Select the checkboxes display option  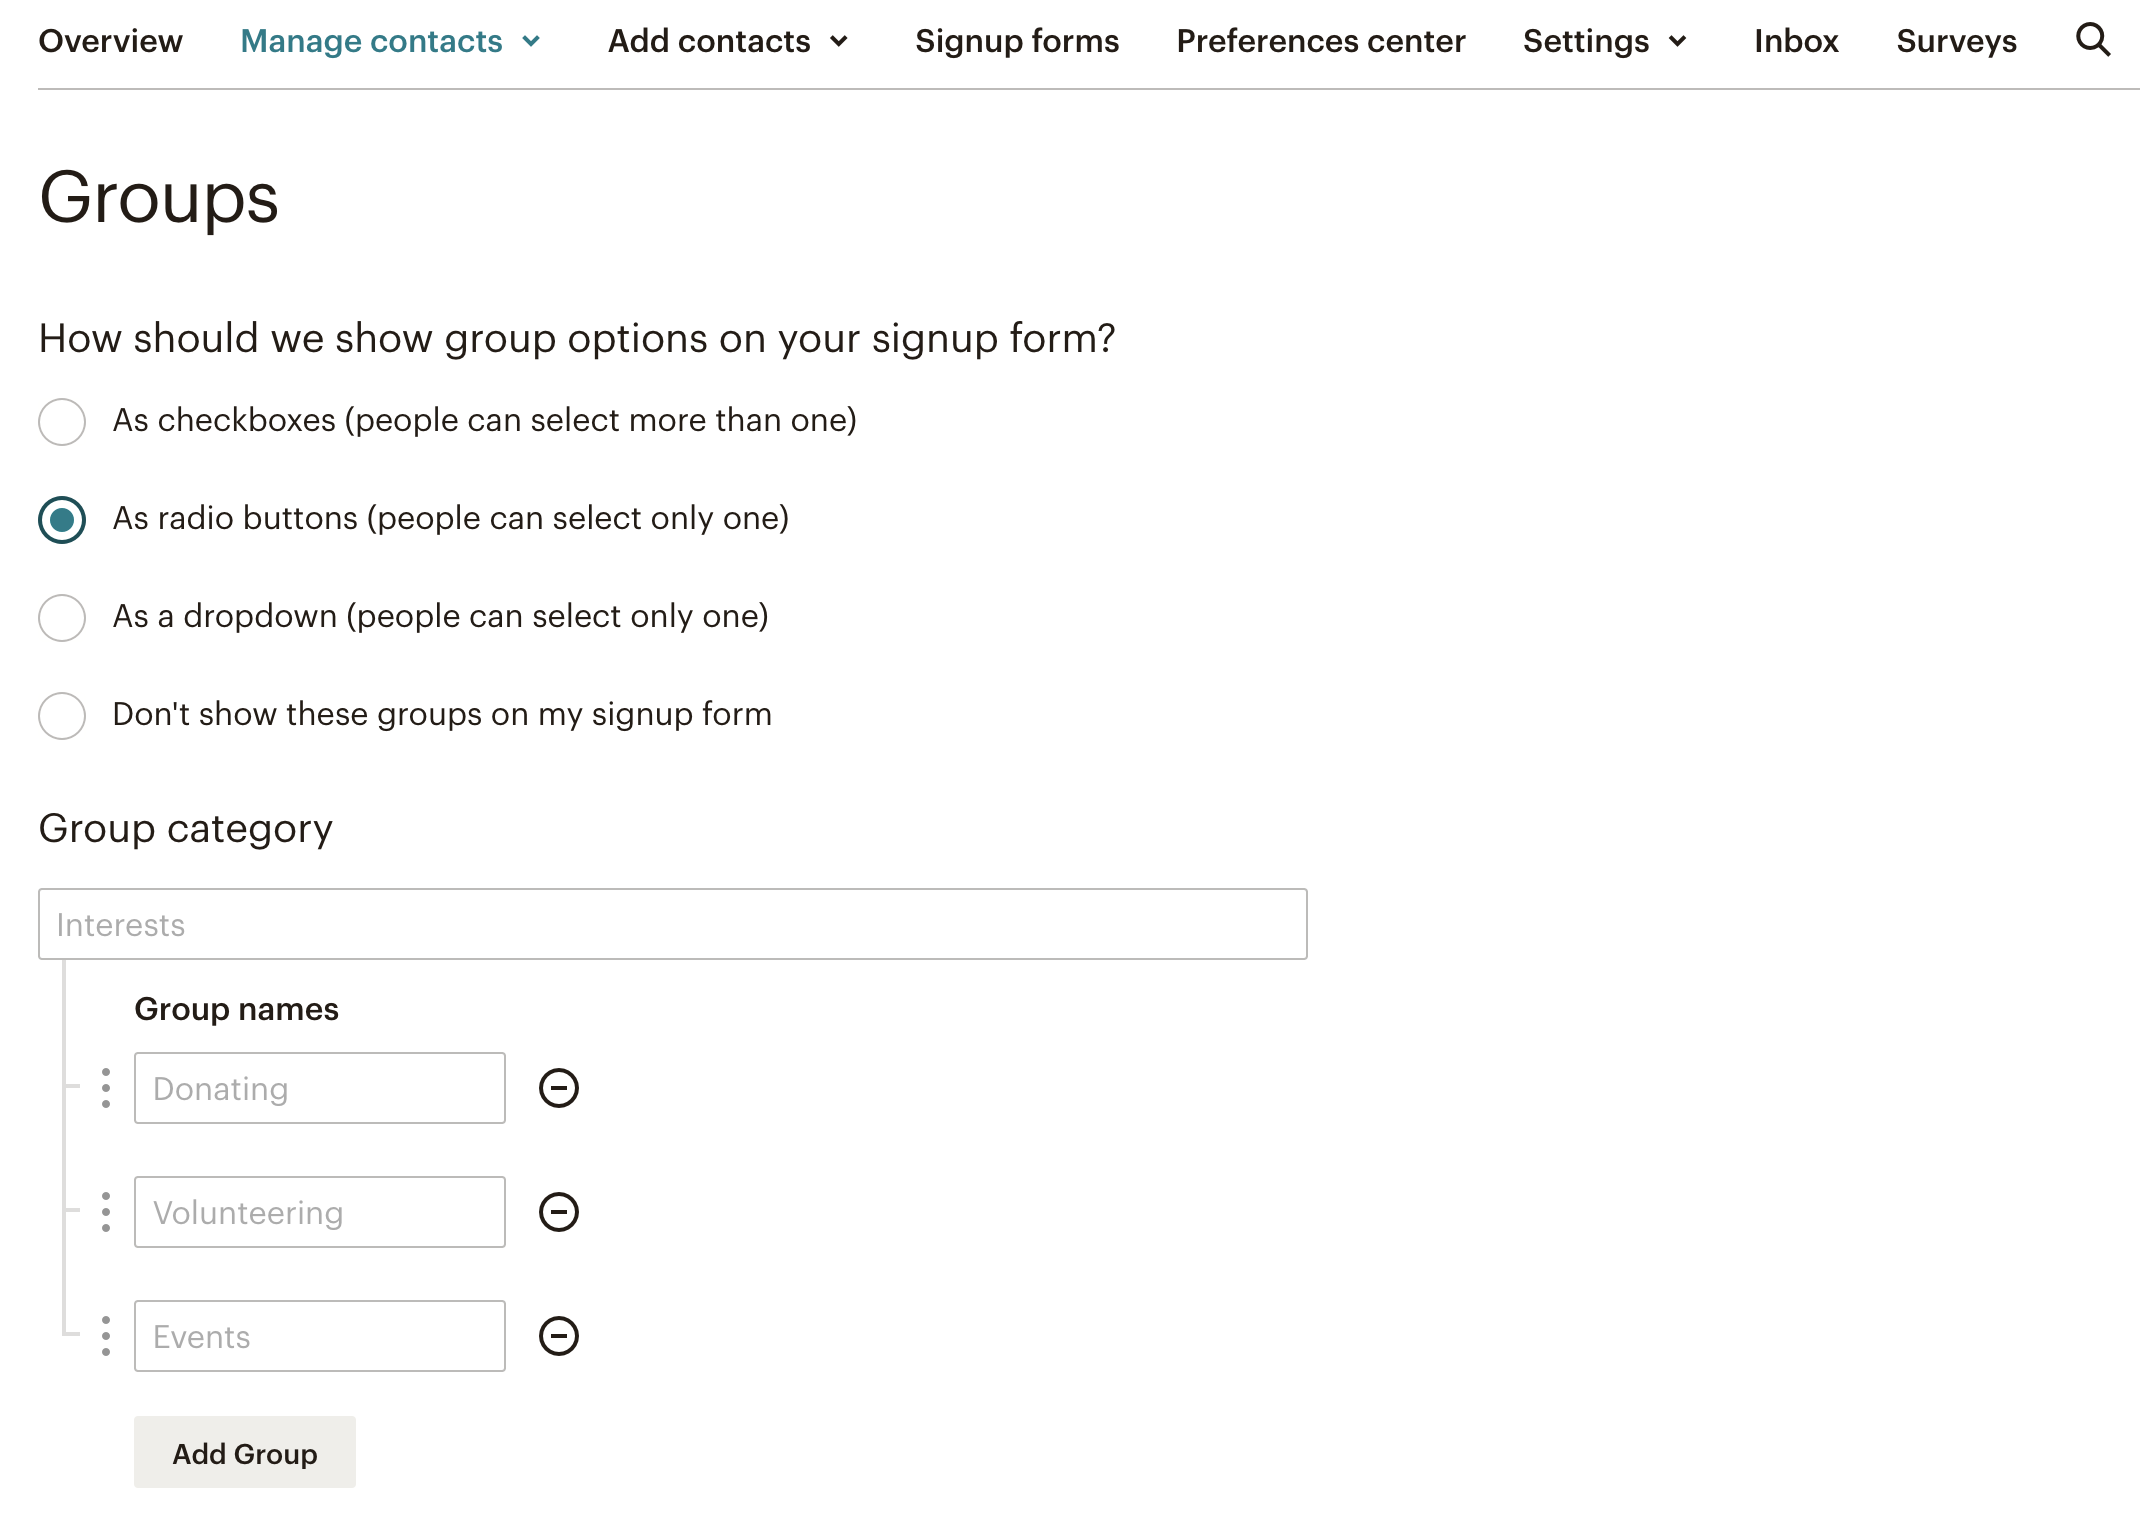coord(61,421)
